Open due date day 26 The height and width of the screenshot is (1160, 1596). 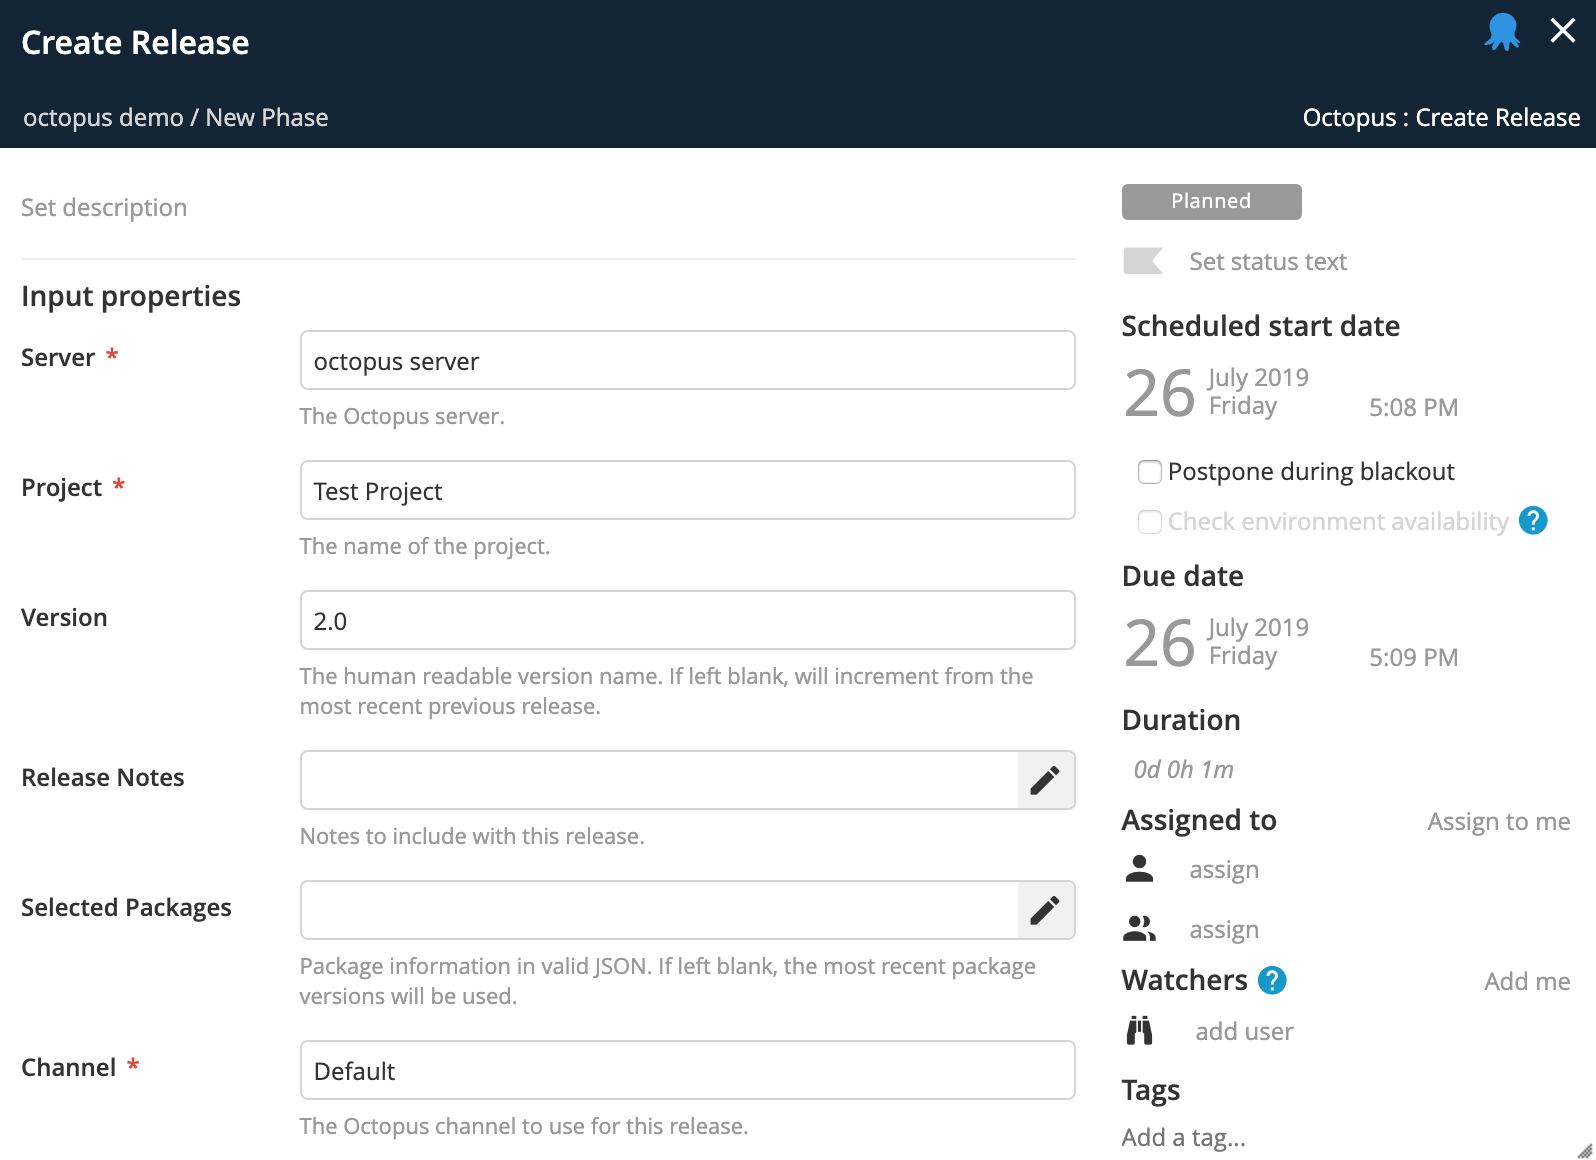click(1159, 643)
